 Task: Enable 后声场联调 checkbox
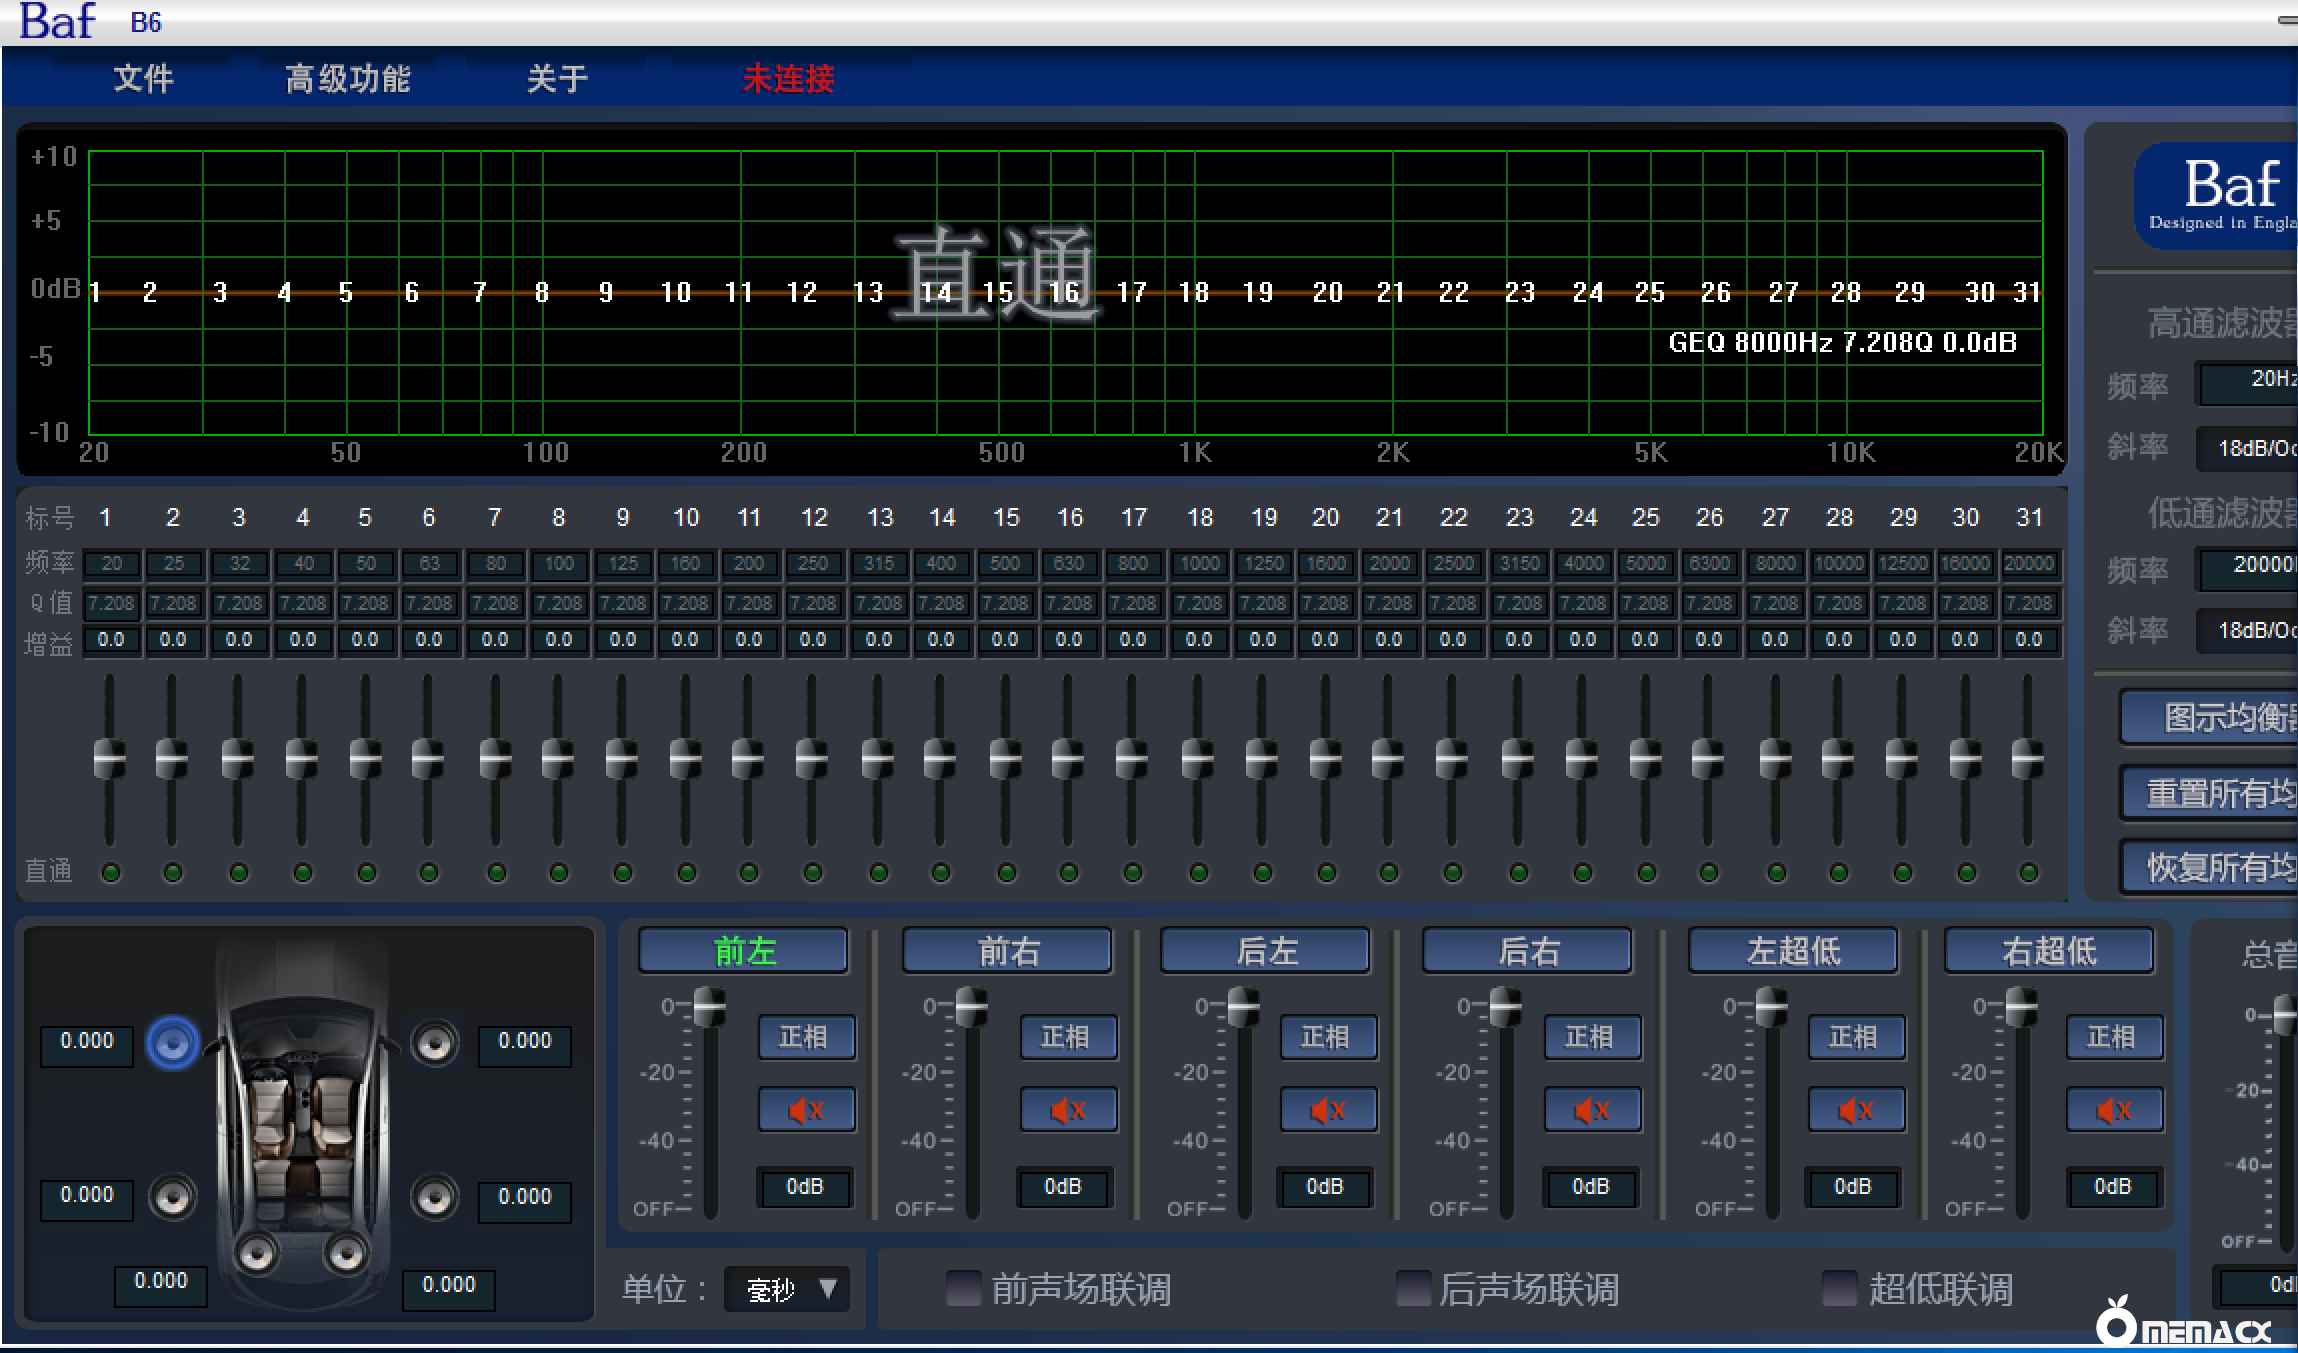point(1413,1288)
